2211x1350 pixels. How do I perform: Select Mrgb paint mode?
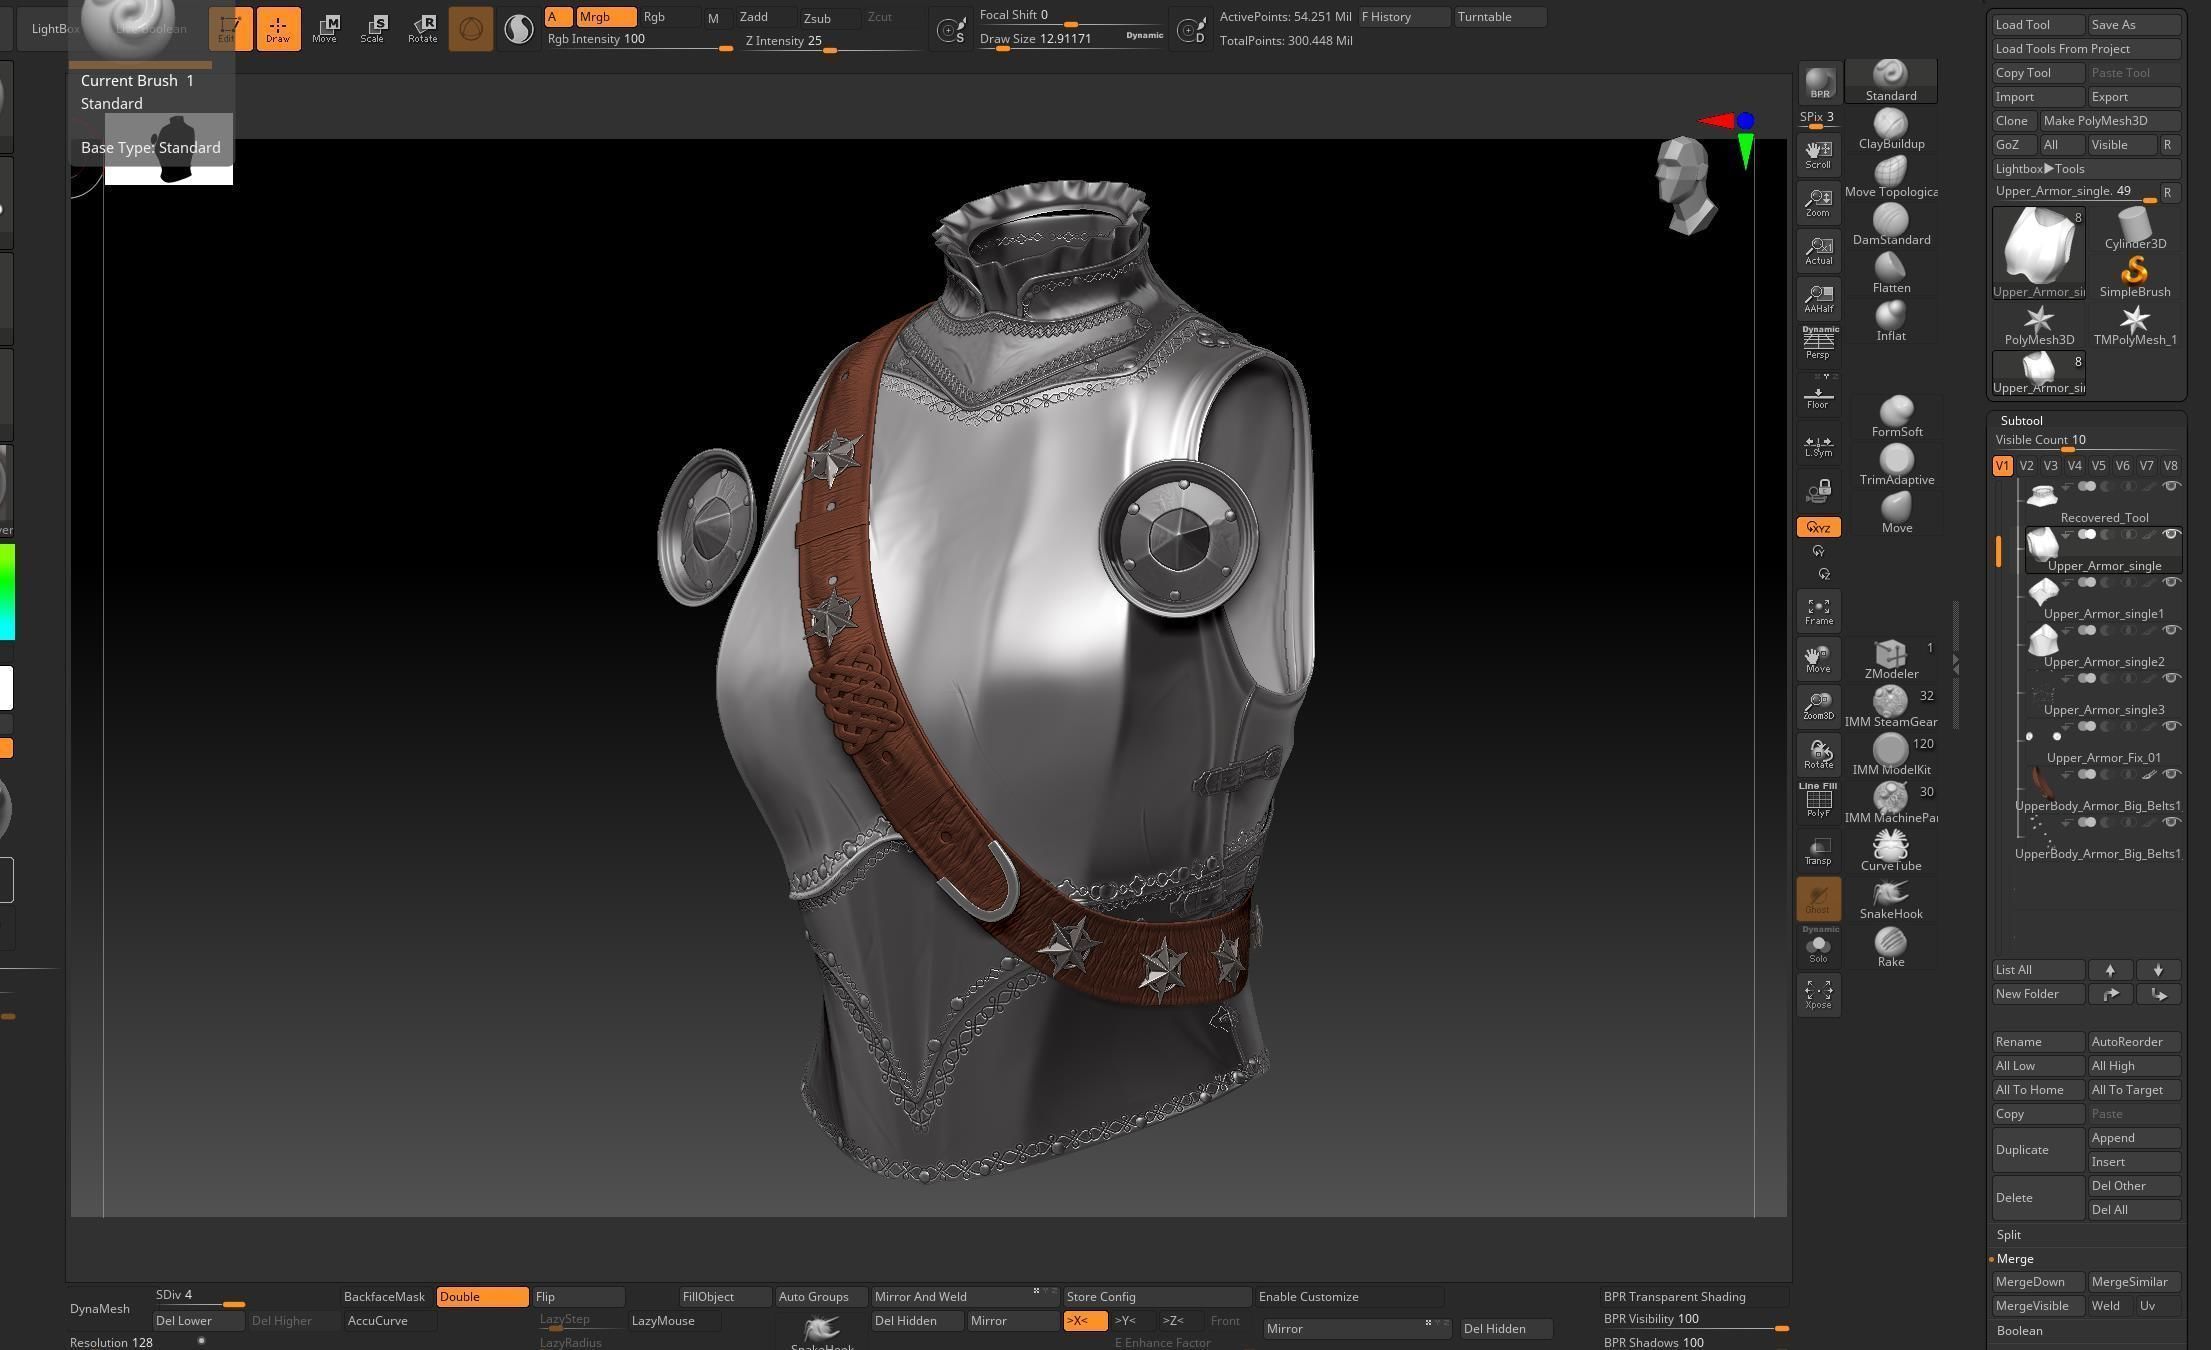606,17
